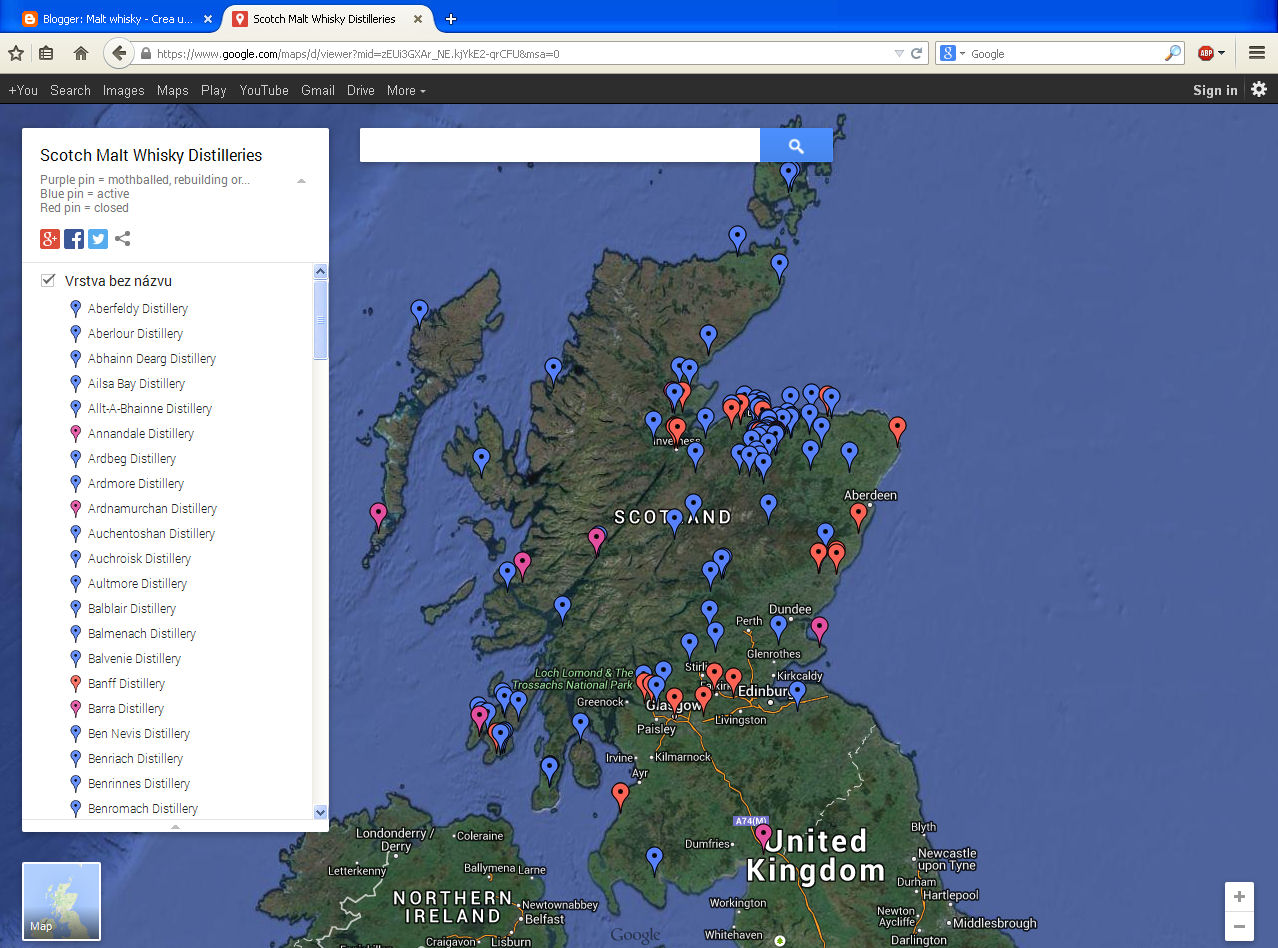The width and height of the screenshot is (1278, 948).
Task: Expand the map description text
Action: pos(301,181)
